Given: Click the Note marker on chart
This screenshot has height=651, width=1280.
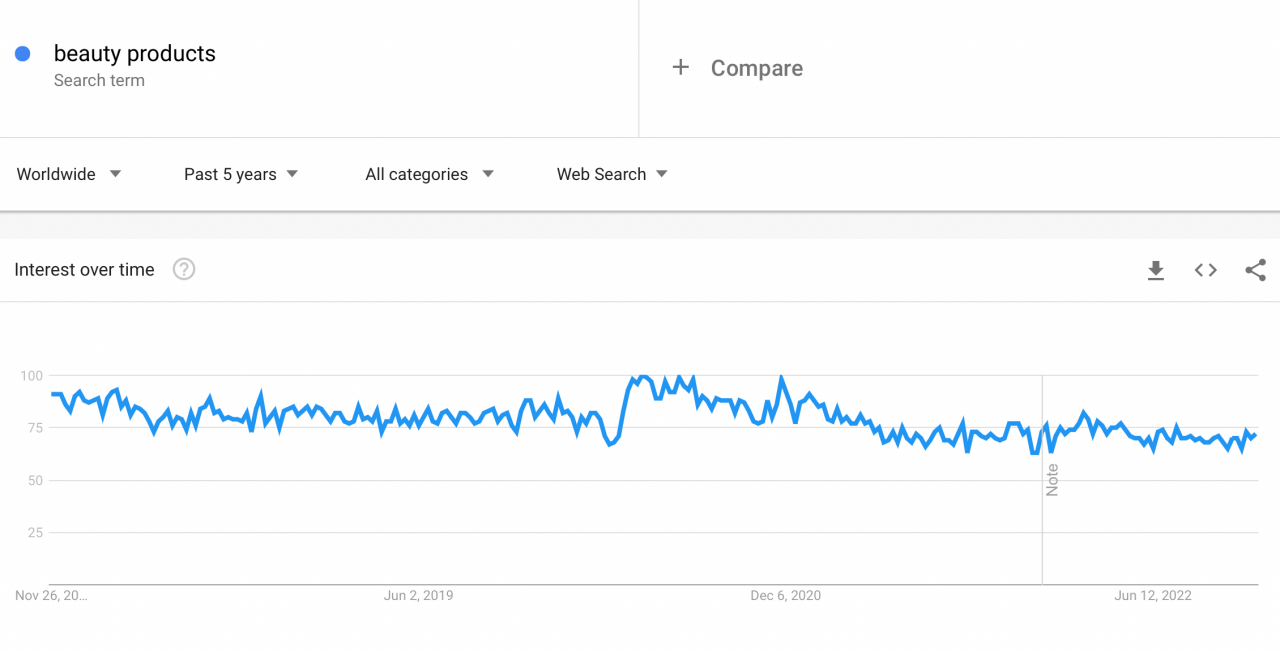Looking at the screenshot, I should (1052, 480).
